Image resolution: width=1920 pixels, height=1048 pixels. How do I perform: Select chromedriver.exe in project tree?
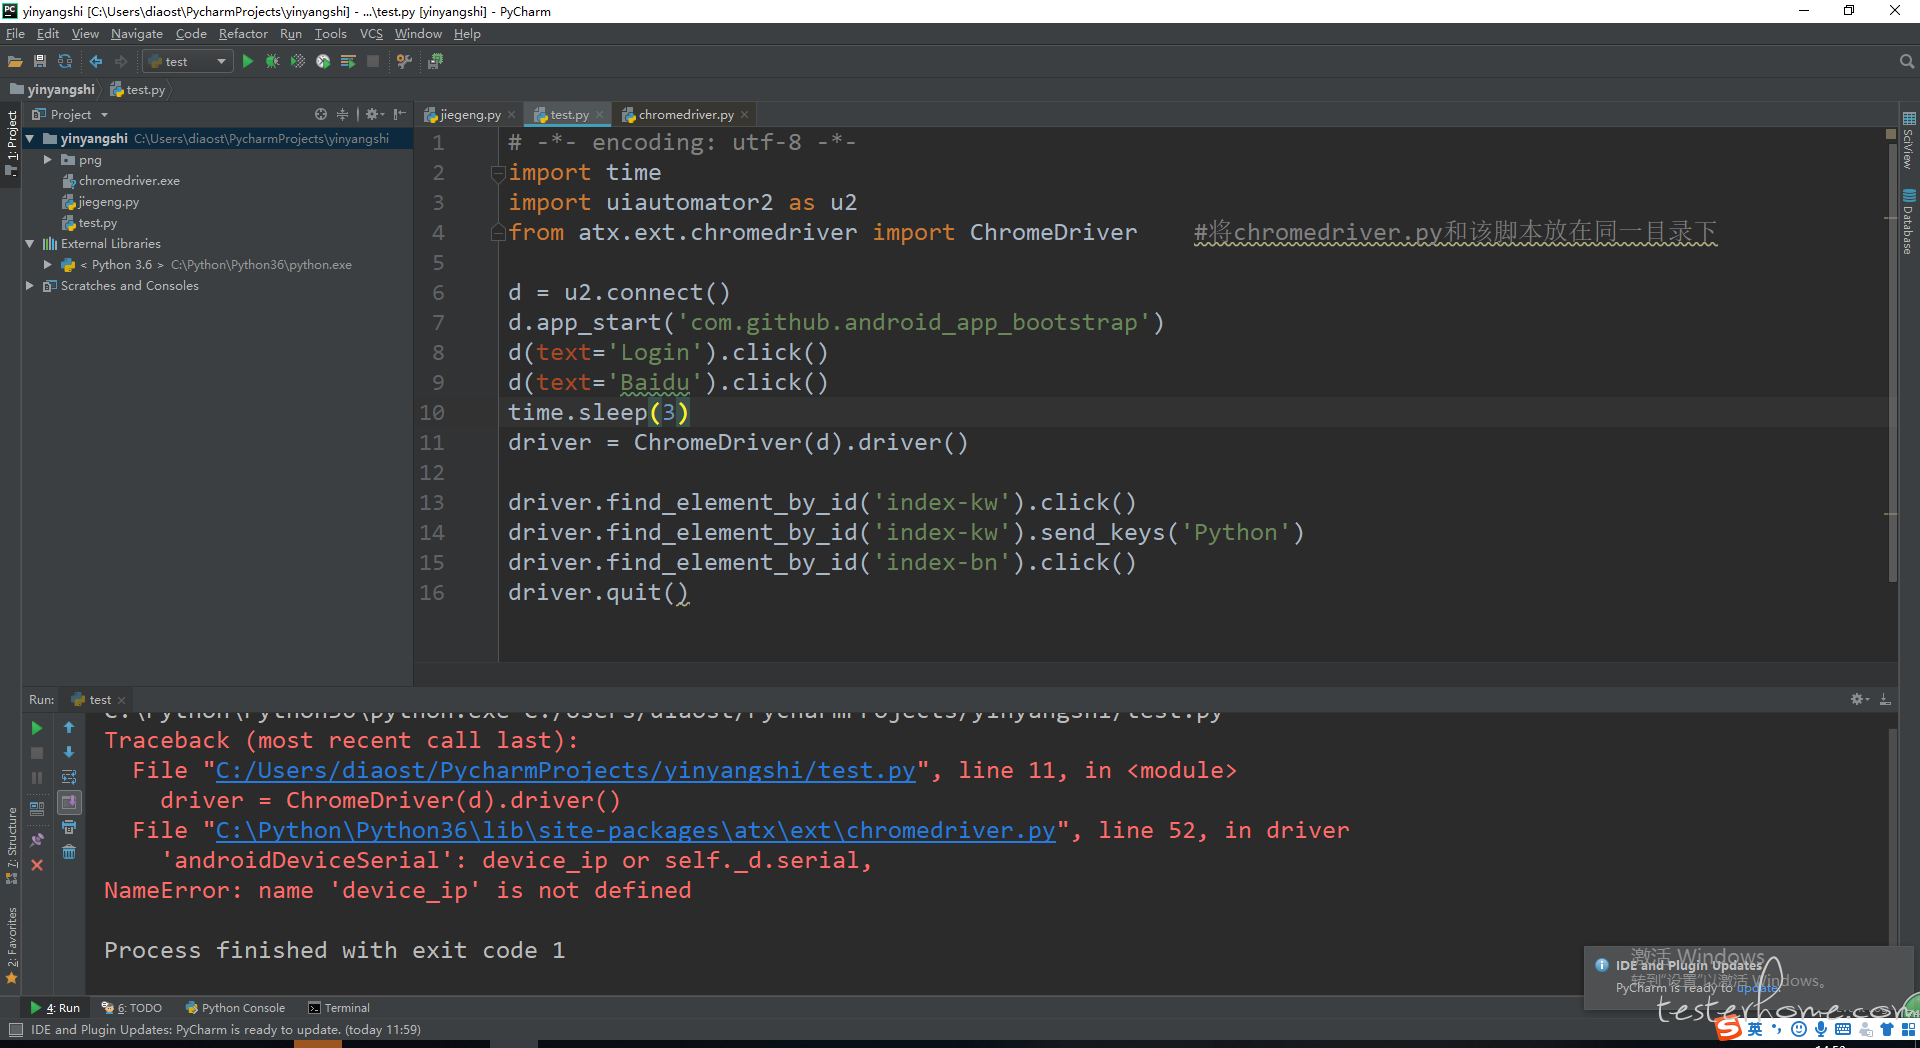point(129,181)
